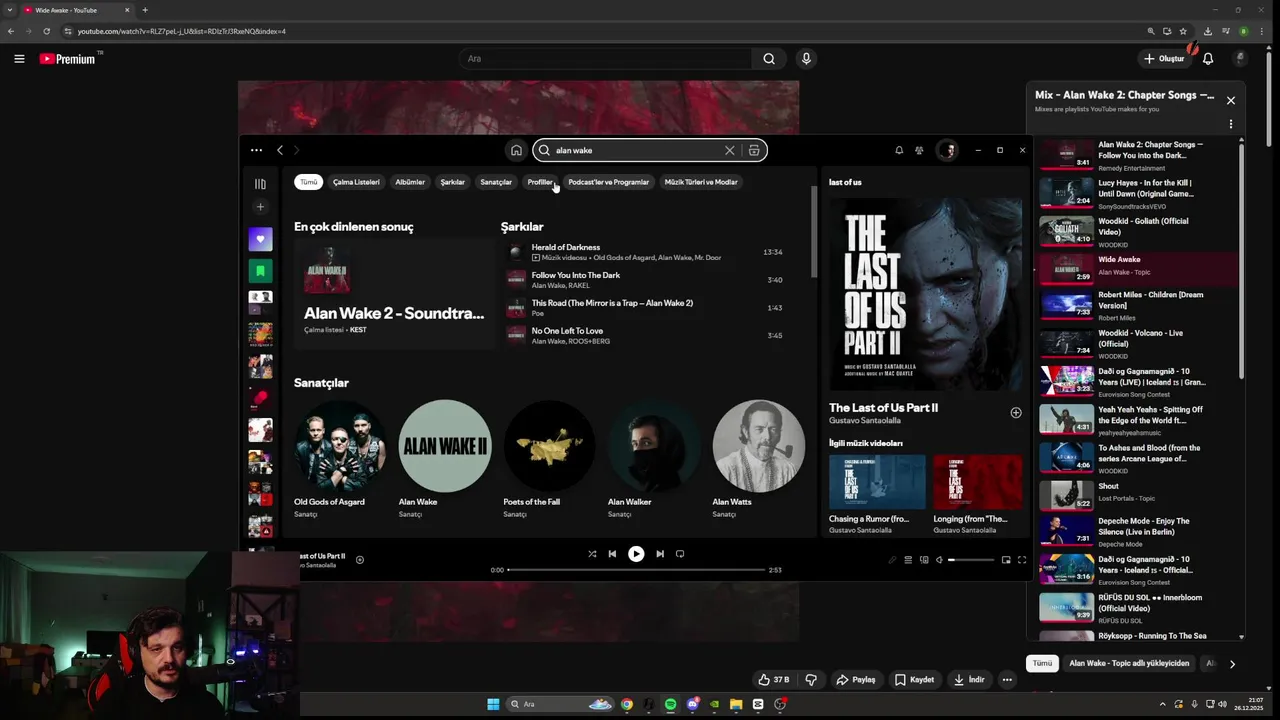Play song Follow You Into The Dark
Viewport: 1280px width, 720px height.
coord(576,275)
